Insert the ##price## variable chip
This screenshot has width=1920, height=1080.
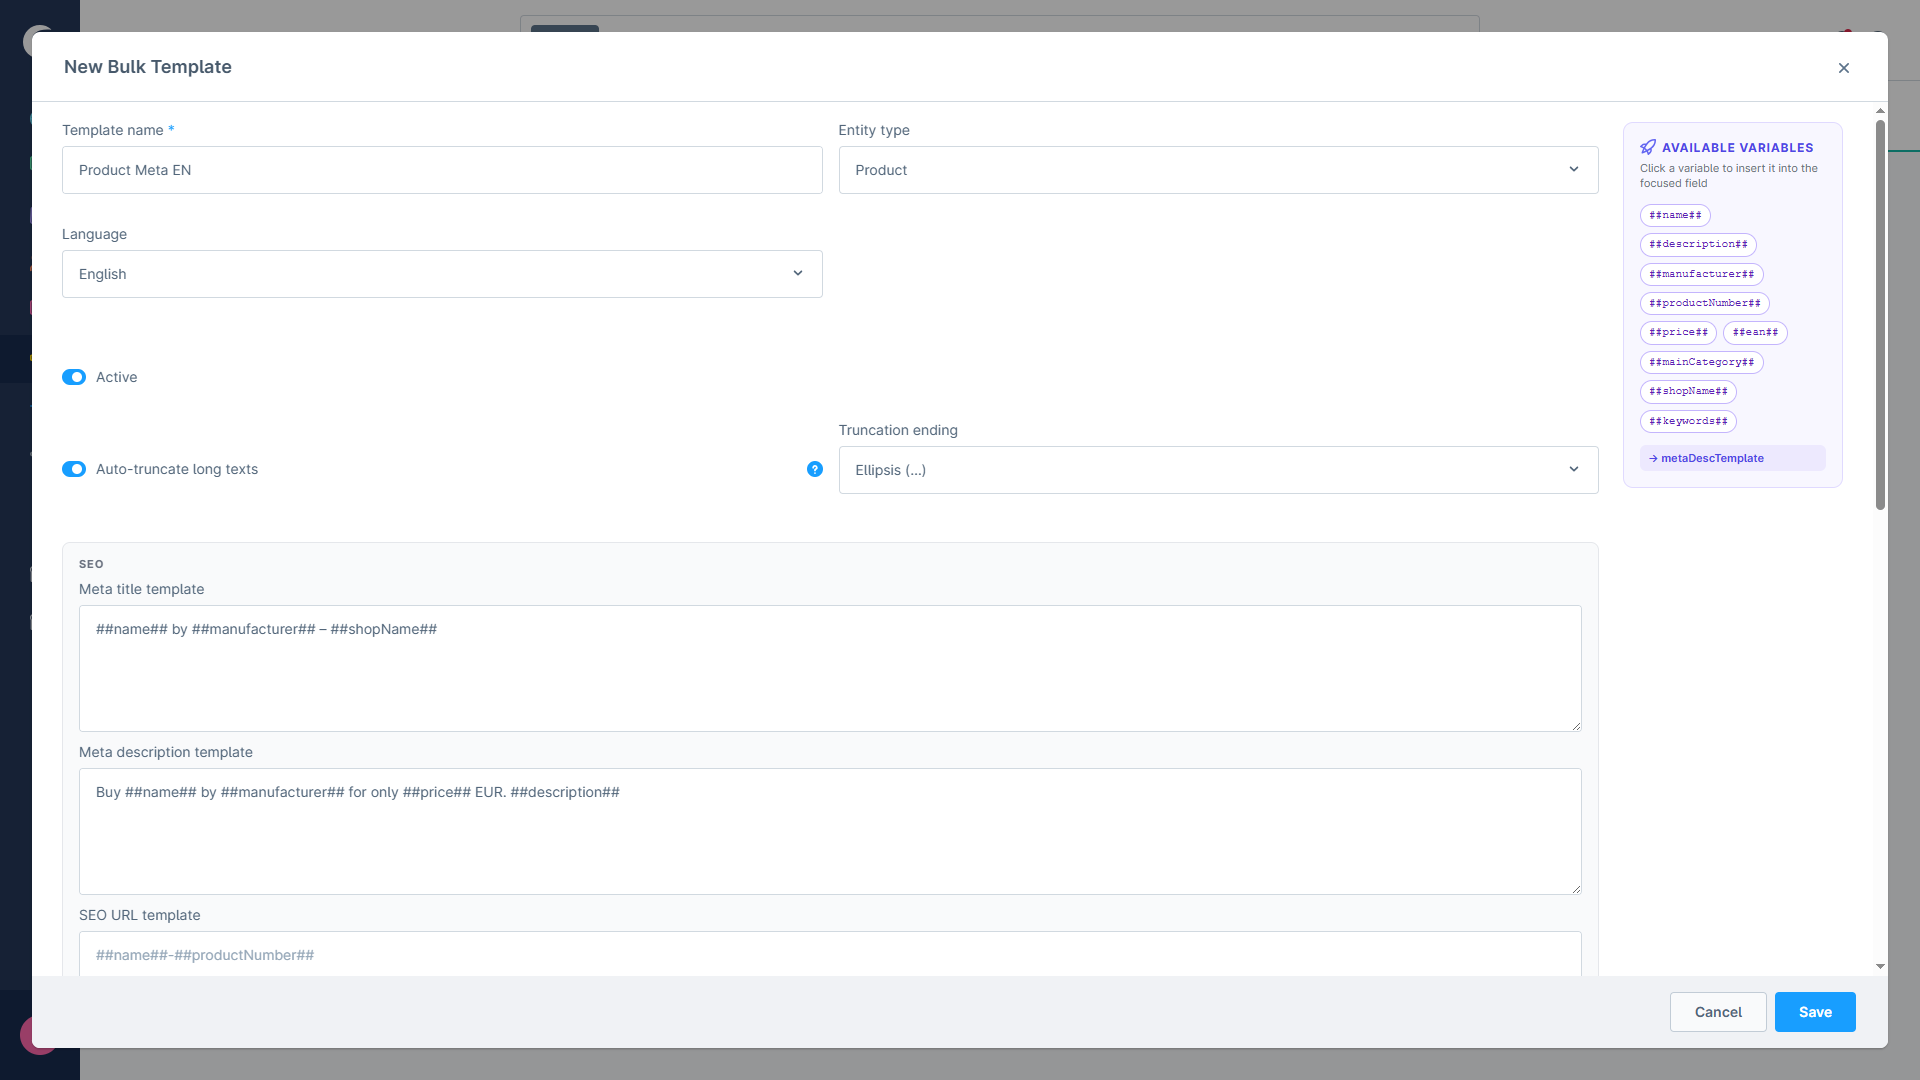(1678, 332)
